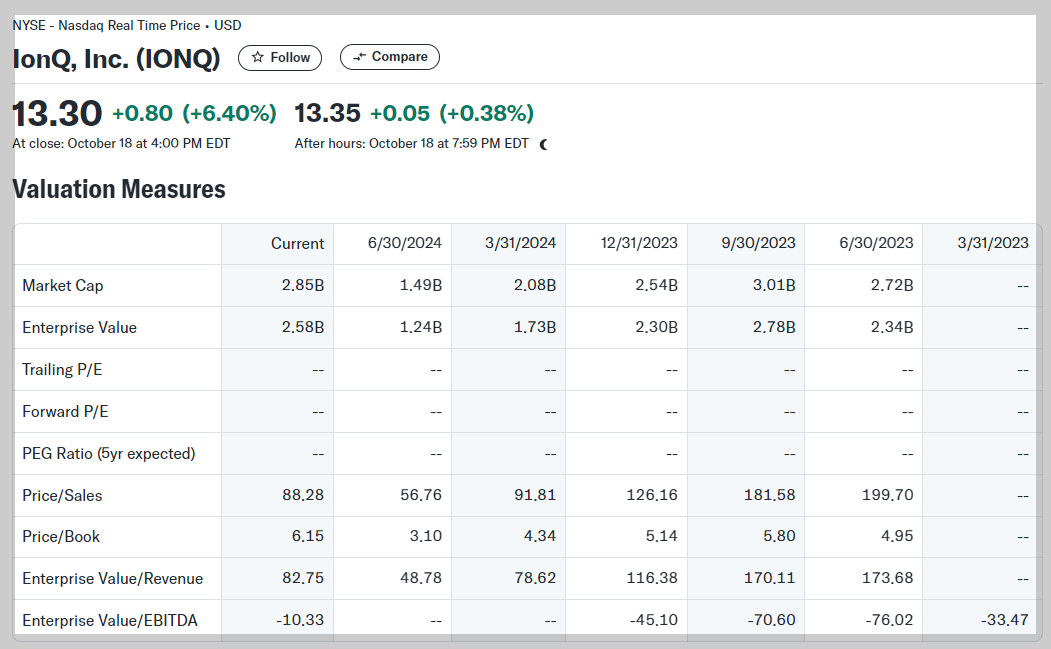
Task: Click EV/EBITDA value -45.10
Action: (654, 620)
